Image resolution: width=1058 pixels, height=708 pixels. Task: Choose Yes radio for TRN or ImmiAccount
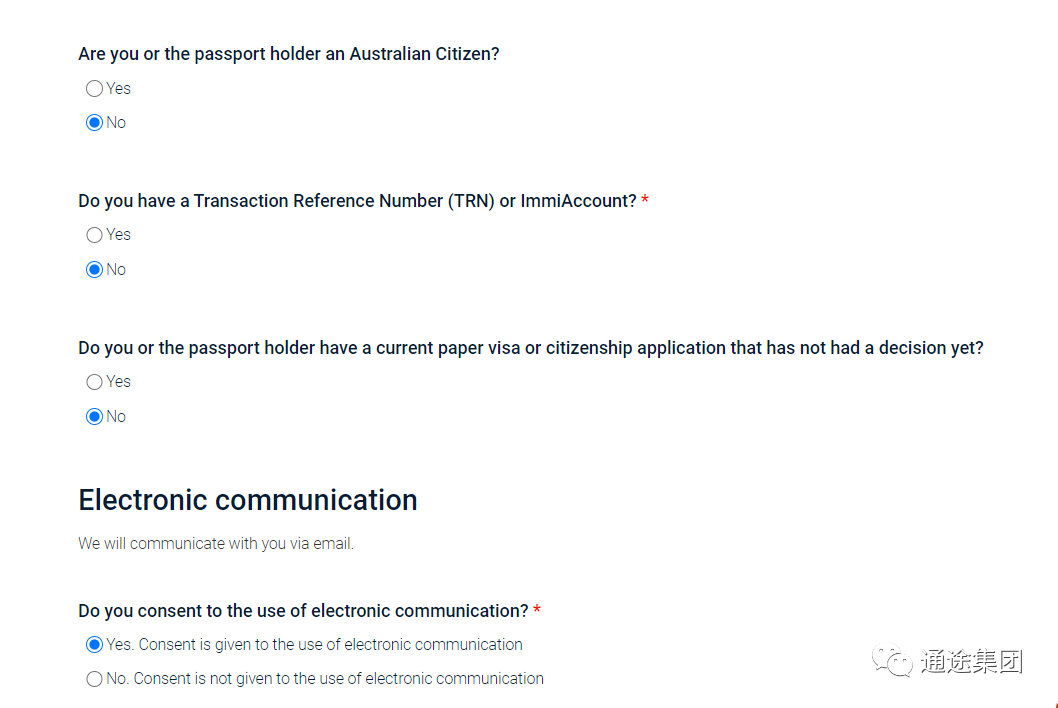[x=94, y=235]
